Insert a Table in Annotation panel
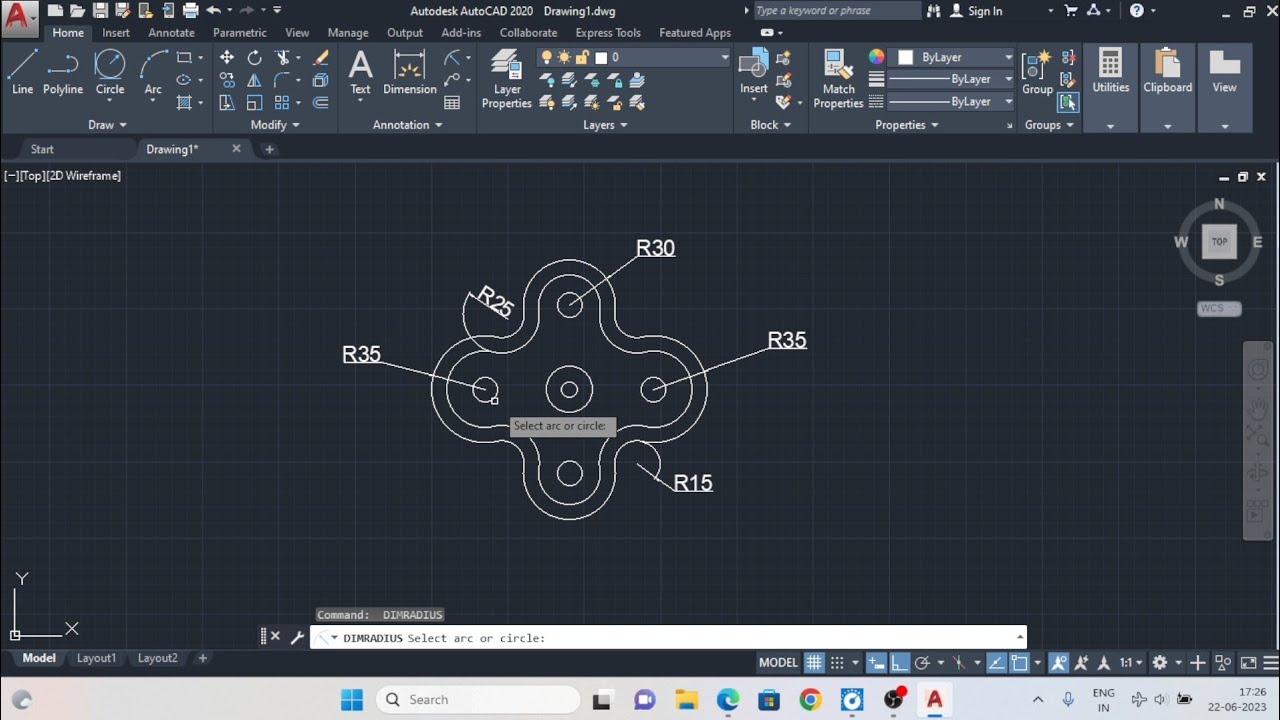1280x720 pixels. click(x=452, y=102)
